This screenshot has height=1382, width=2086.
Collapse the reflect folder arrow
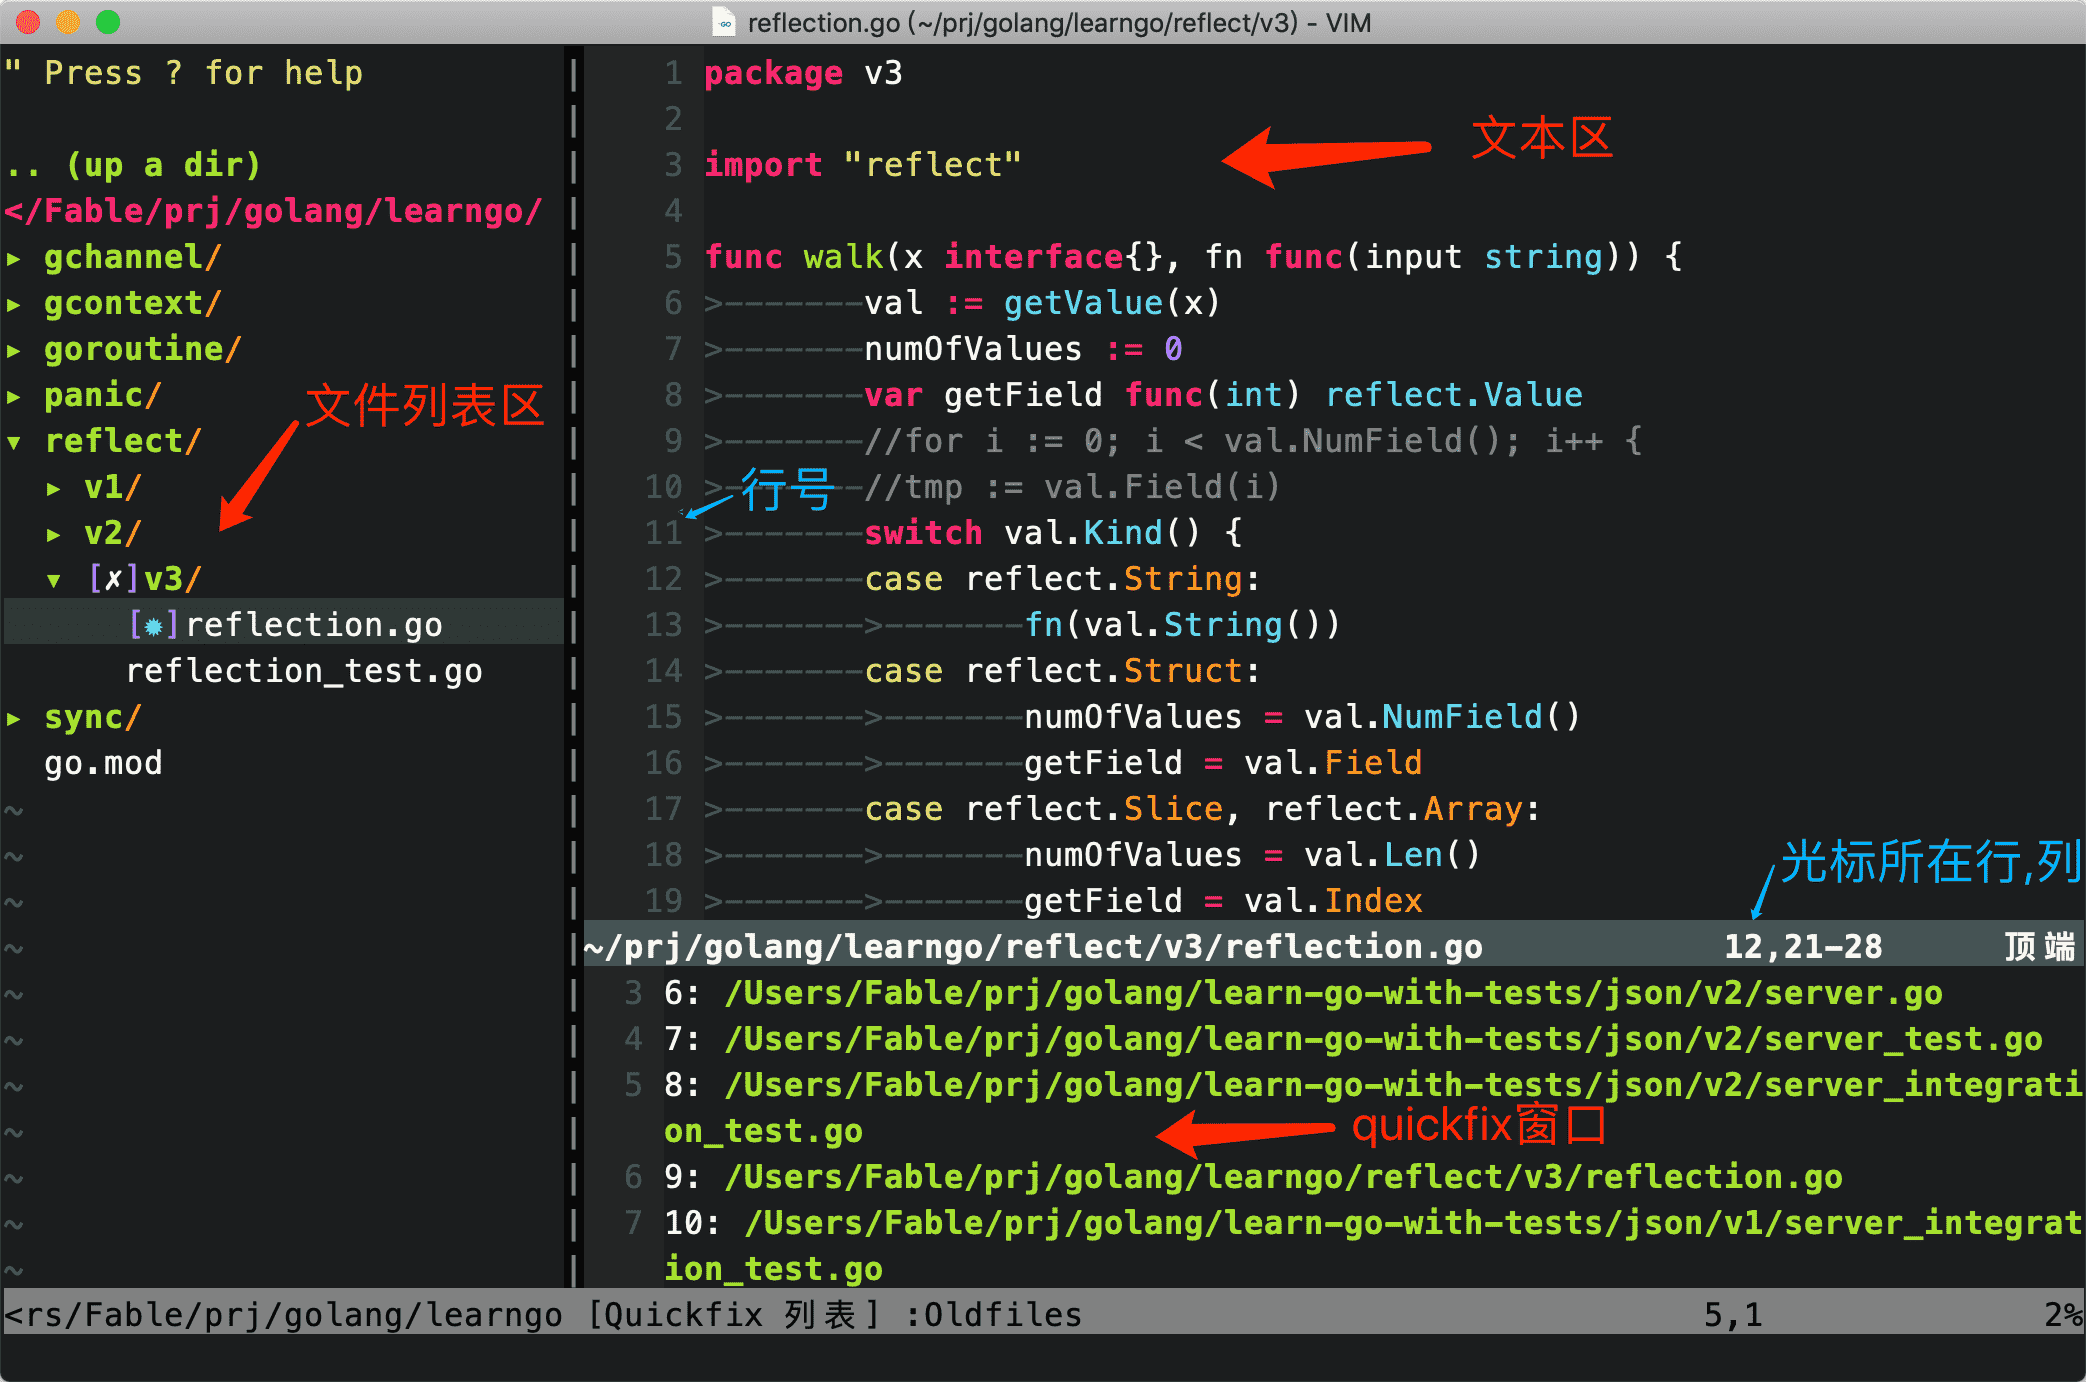point(14,443)
